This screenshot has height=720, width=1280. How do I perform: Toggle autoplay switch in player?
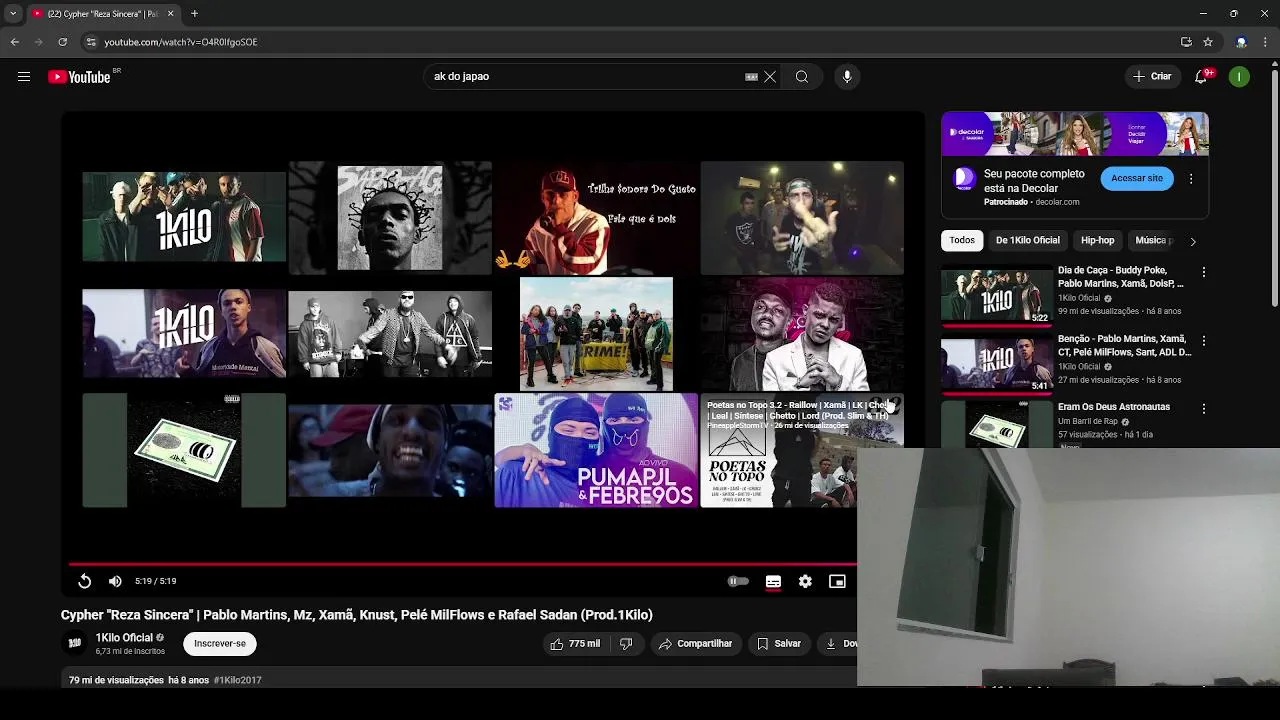coord(738,581)
